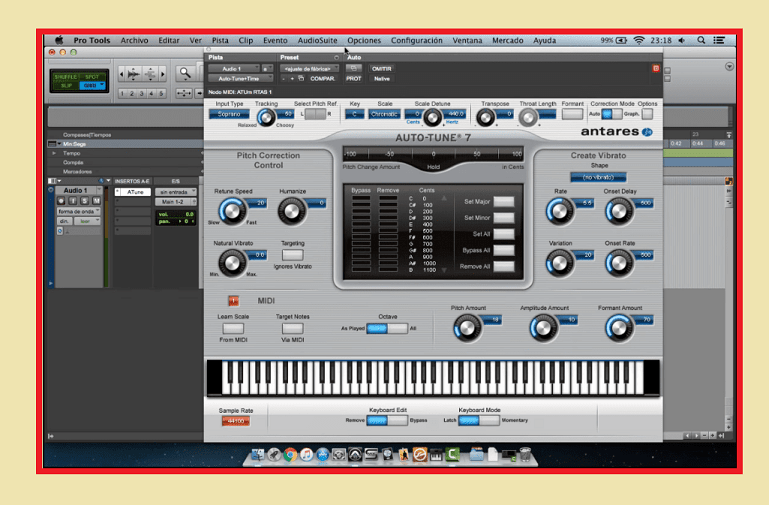Click the volume icon in menu bar
This screenshot has height=505, width=769.
tap(682, 40)
